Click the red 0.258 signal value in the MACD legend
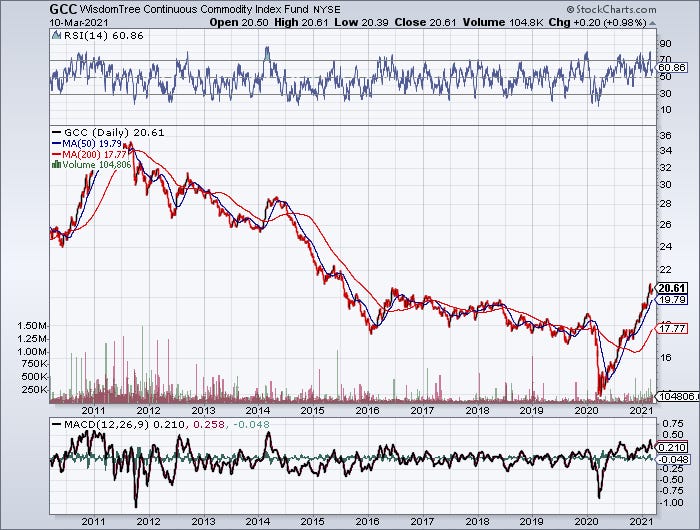 pyautogui.click(x=209, y=425)
